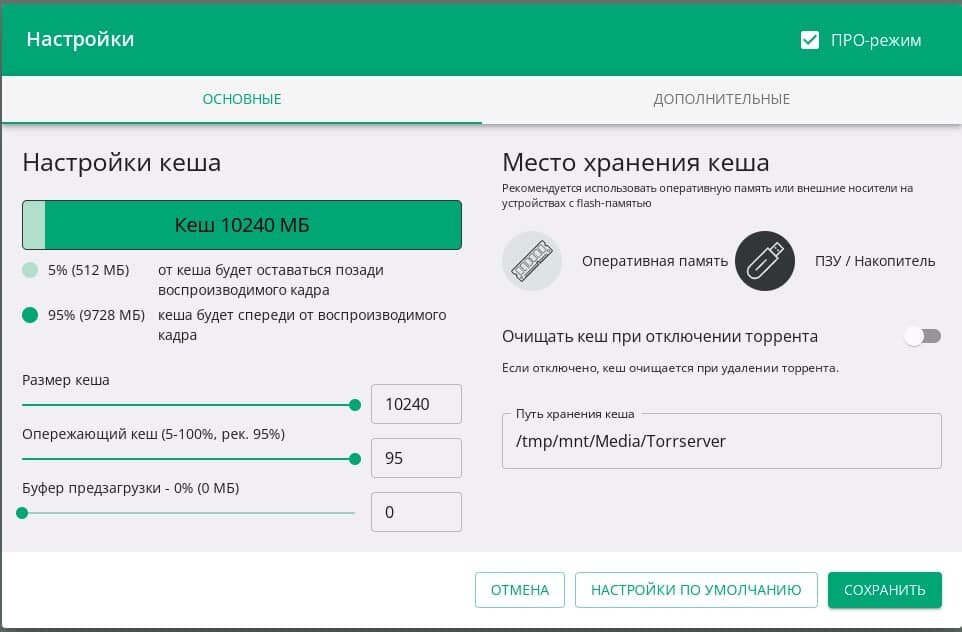Click the light green 5% legend dot

30,270
